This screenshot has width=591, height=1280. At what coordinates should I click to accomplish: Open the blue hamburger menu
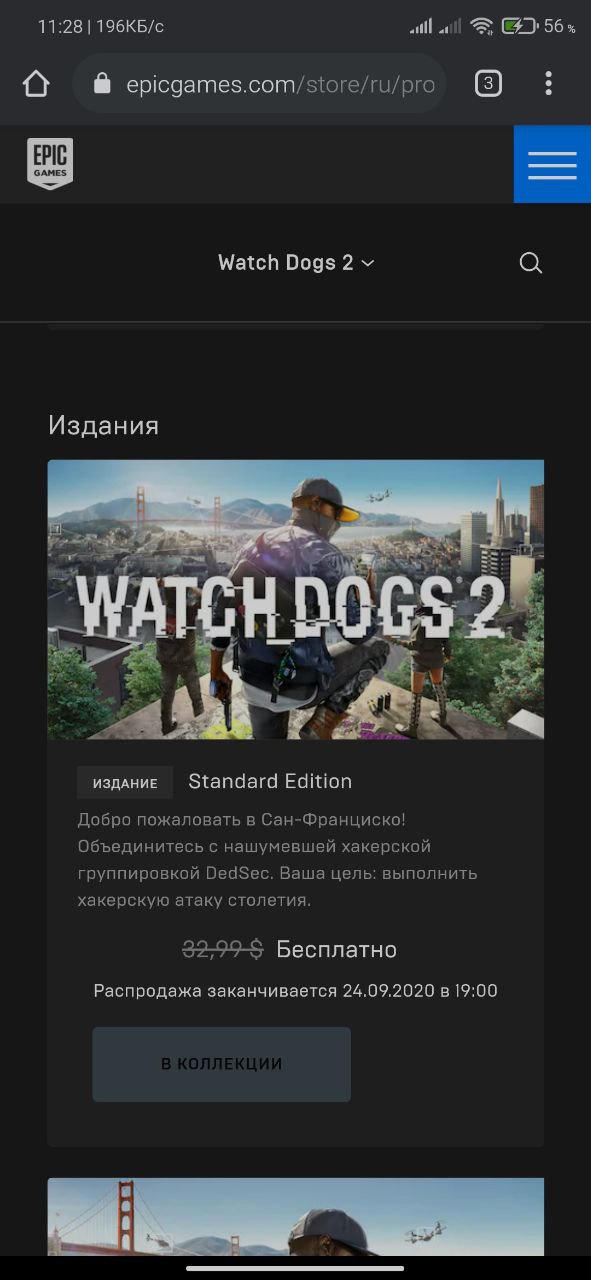(x=552, y=164)
